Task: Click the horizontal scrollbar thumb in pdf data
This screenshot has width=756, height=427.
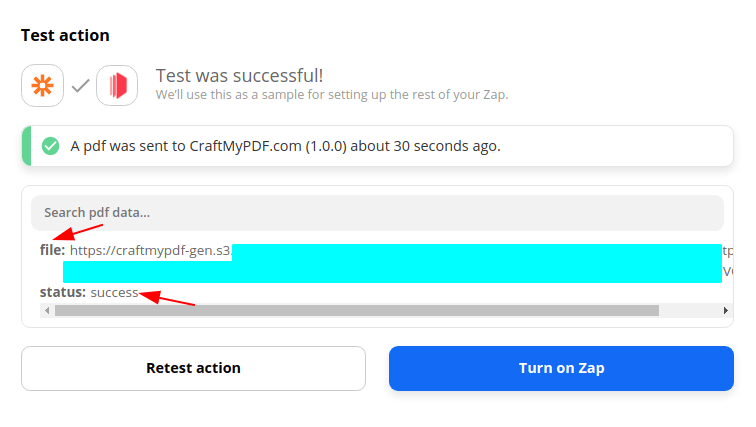Action: (357, 310)
